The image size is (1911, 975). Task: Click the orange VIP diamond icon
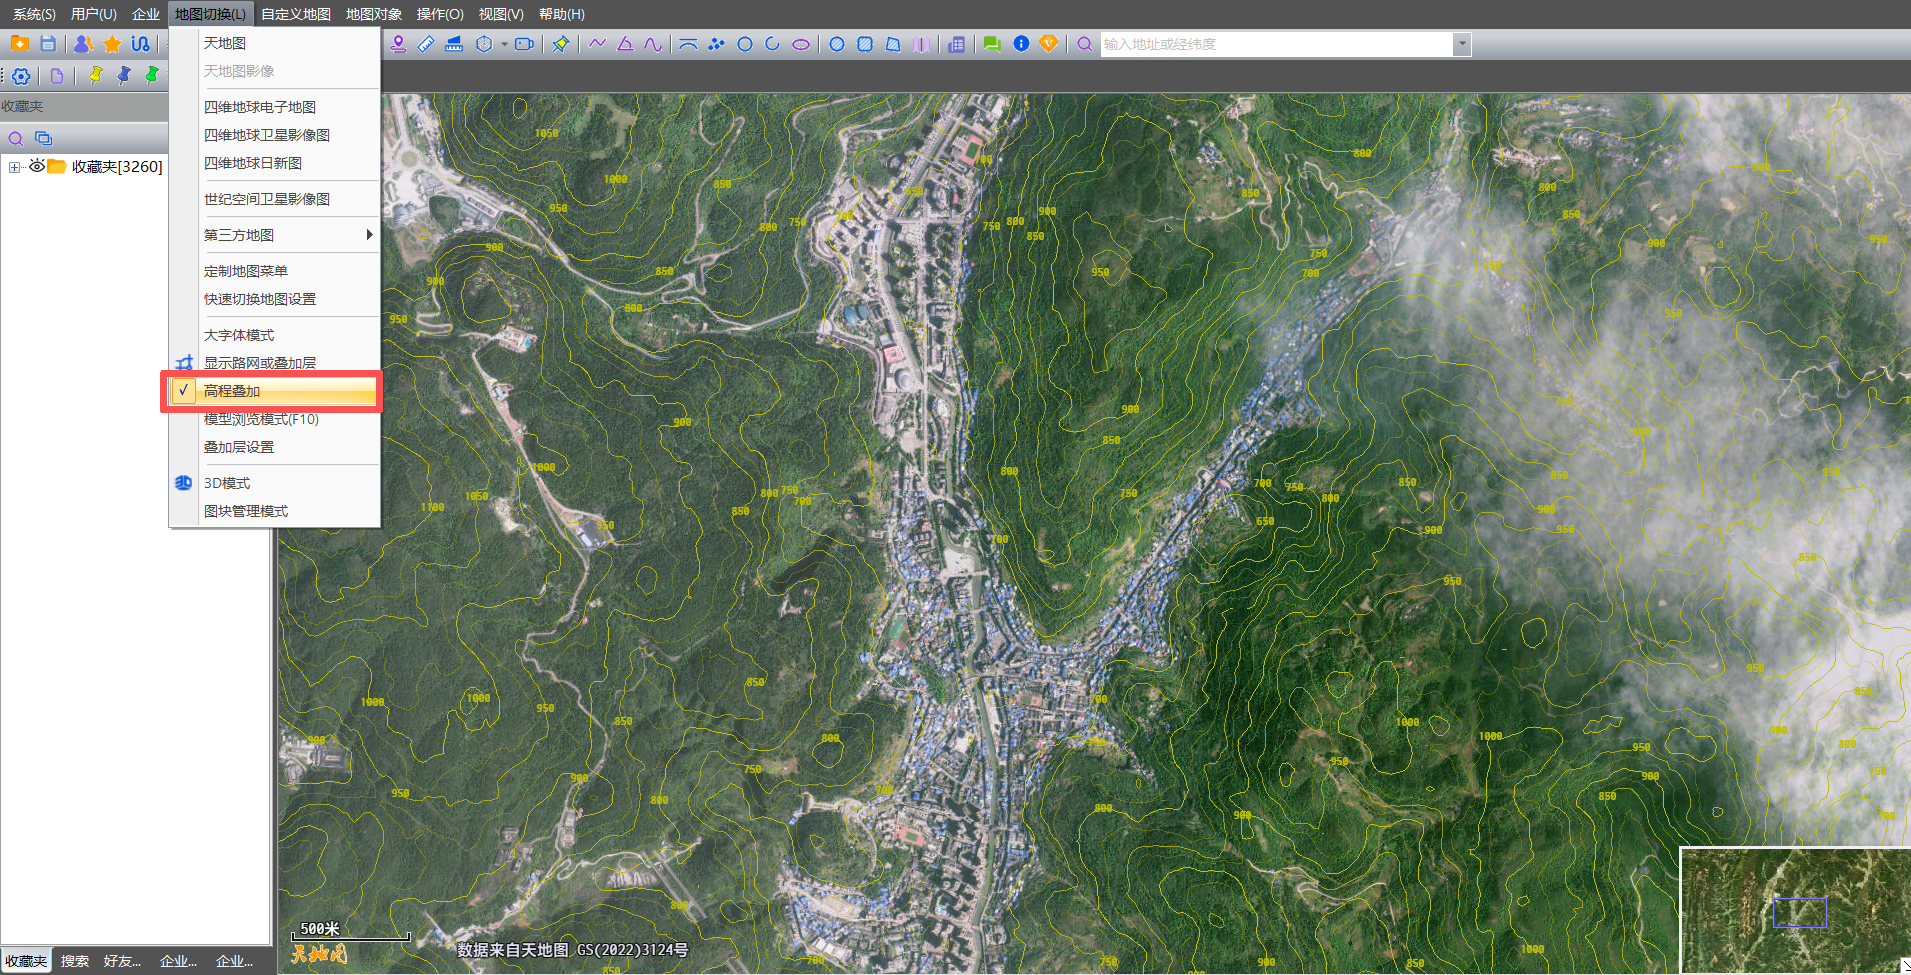1049,44
